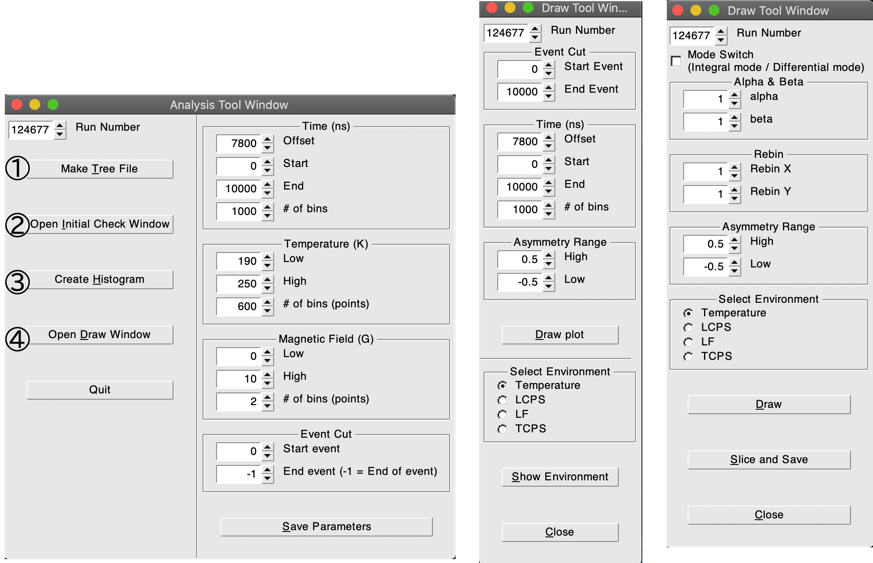Increase Asymmetry Range High in middle Draw Tool Window
Viewport: 873px width, 563px height.
click(549, 255)
